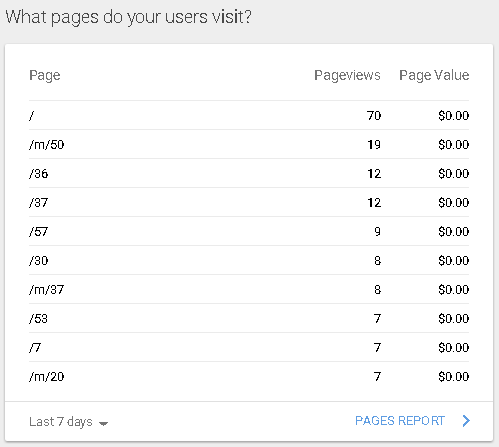Open the /57 page row
The width and height of the screenshot is (499, 447).
click(249, 231)
